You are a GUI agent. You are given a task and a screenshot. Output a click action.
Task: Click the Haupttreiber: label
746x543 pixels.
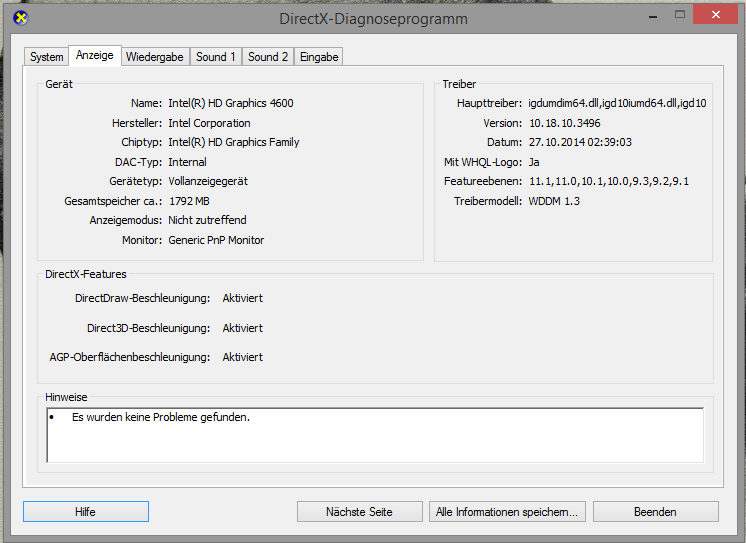click(490, 103)
